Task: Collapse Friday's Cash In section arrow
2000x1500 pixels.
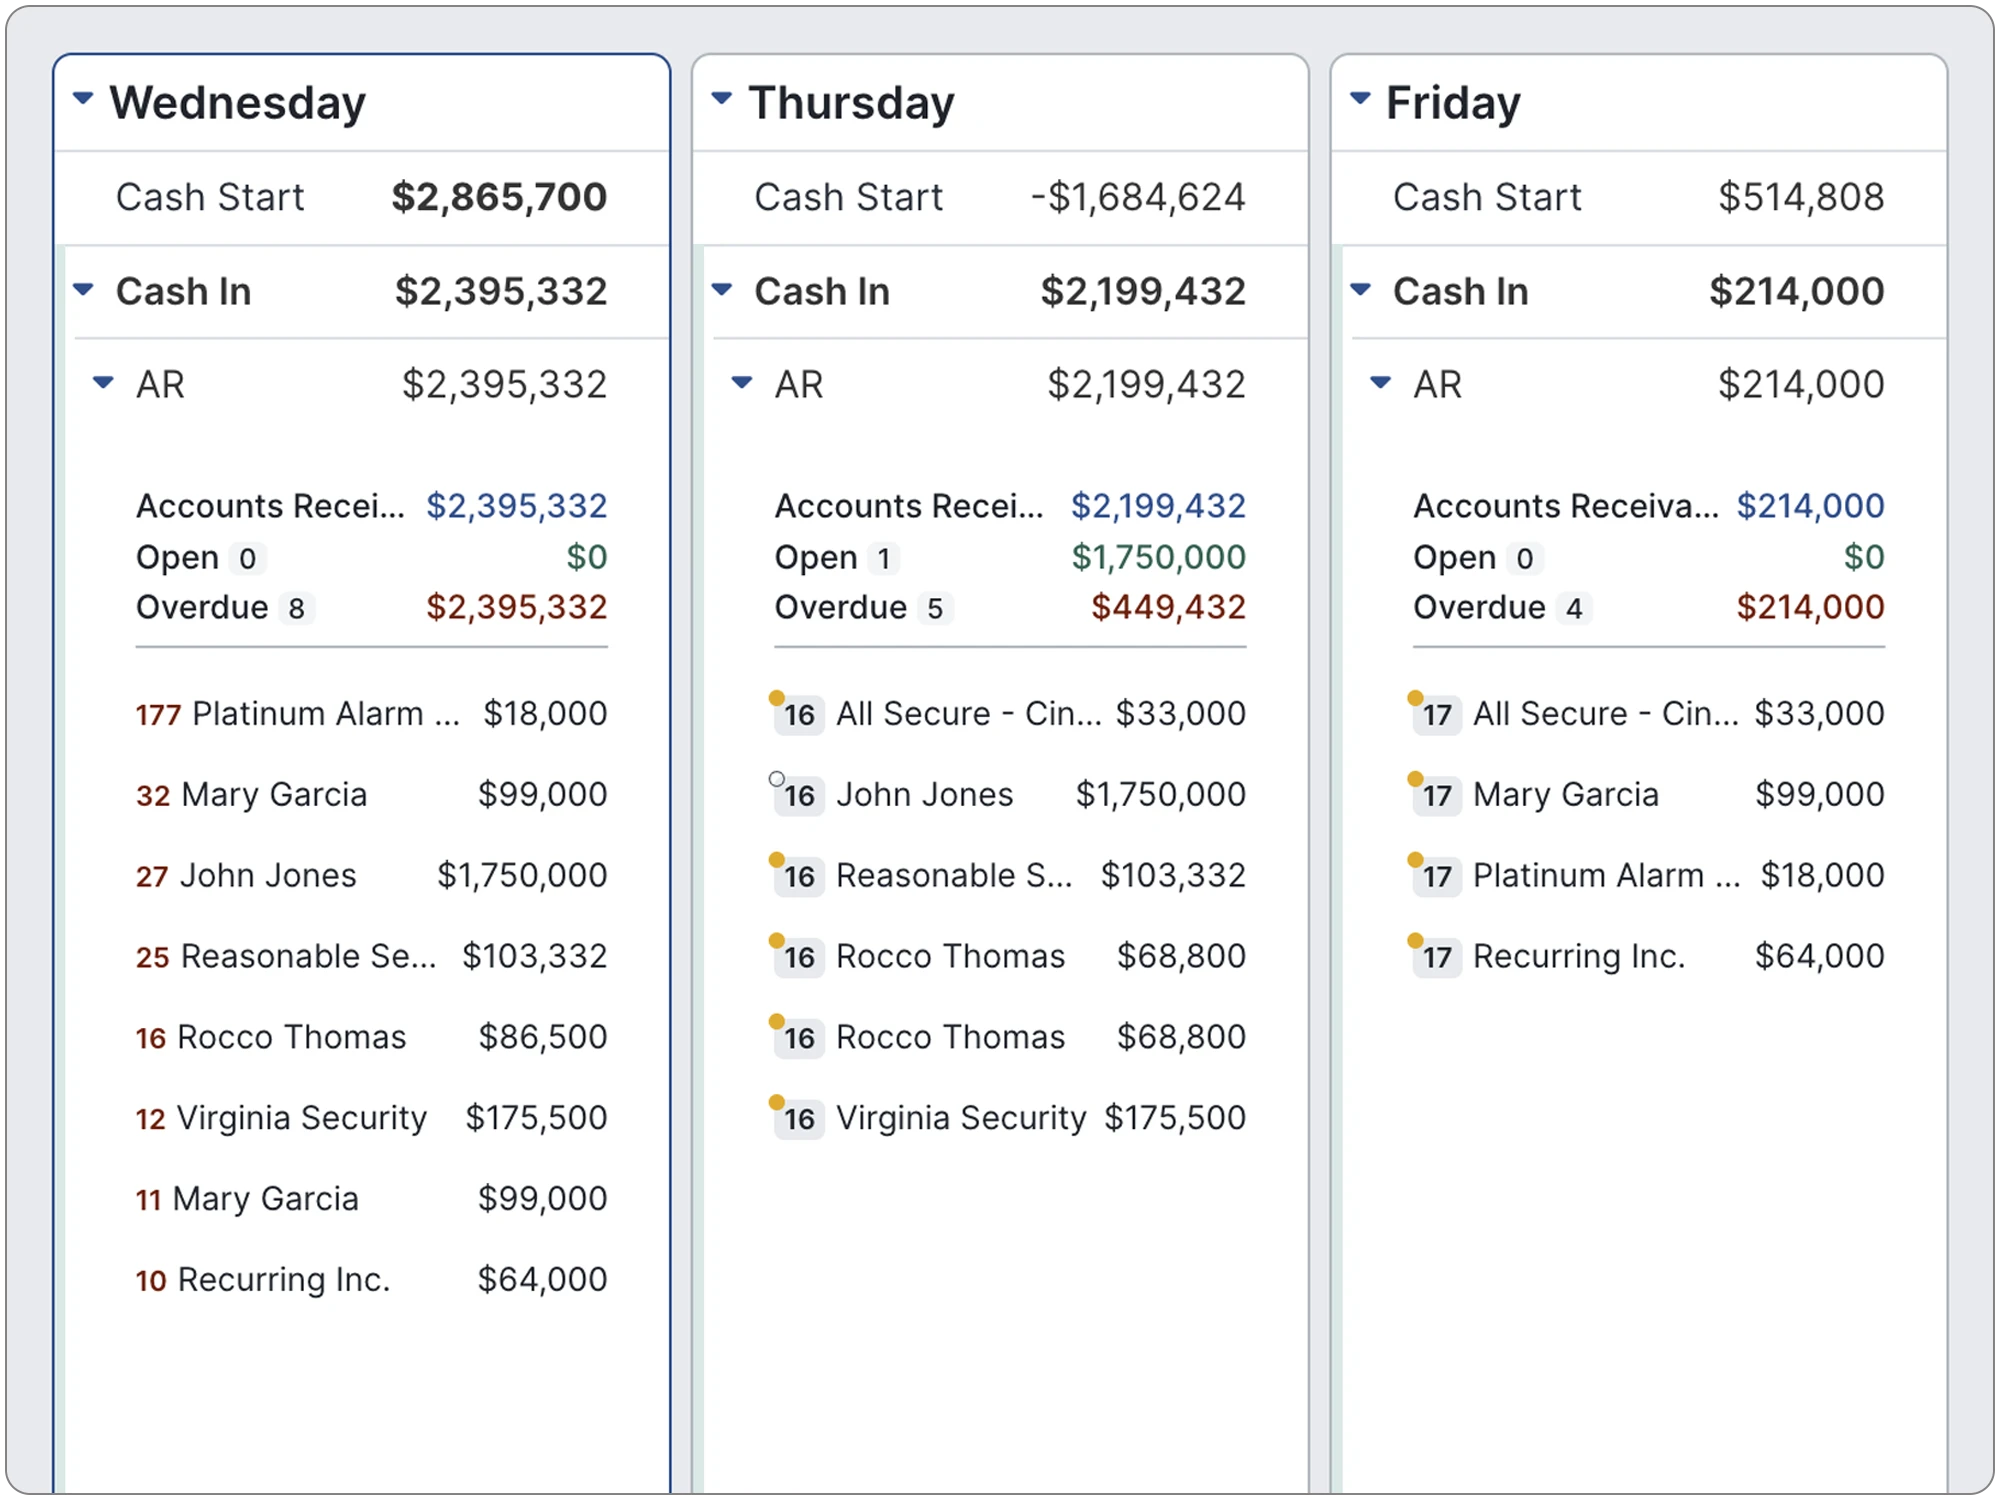Action: 1360,290
